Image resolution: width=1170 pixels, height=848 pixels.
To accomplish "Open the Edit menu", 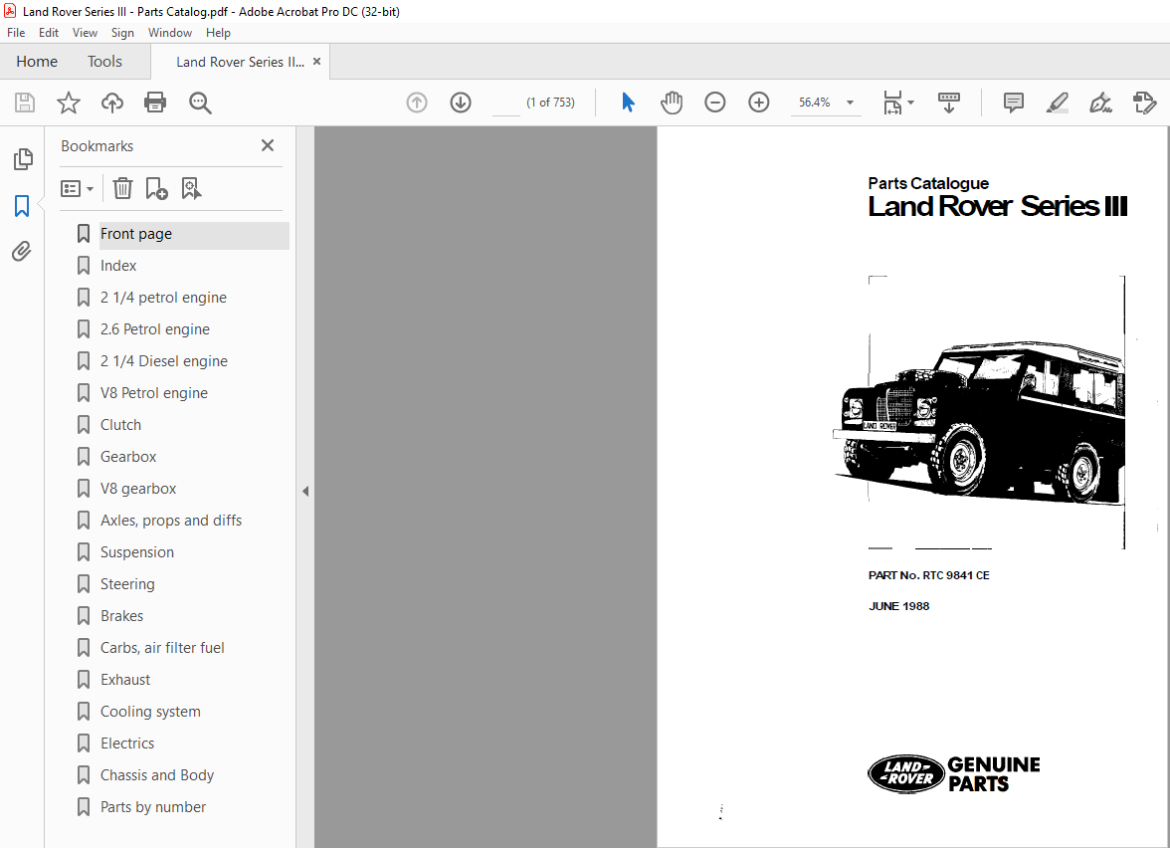I will tap(49, 33).
